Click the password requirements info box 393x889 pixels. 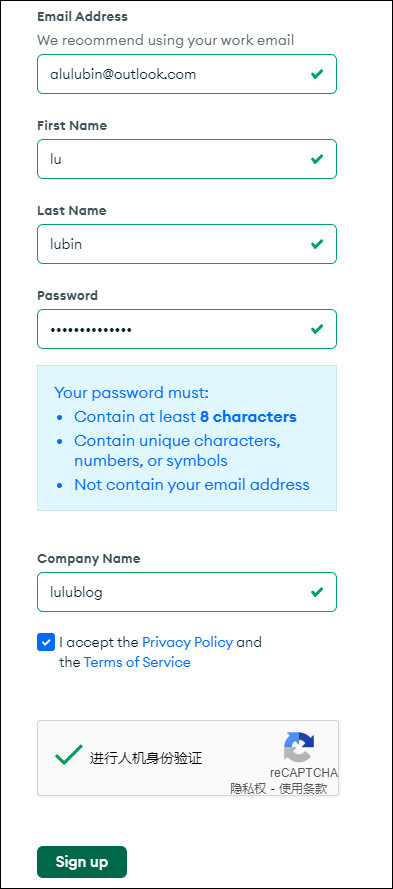(187, 438)
